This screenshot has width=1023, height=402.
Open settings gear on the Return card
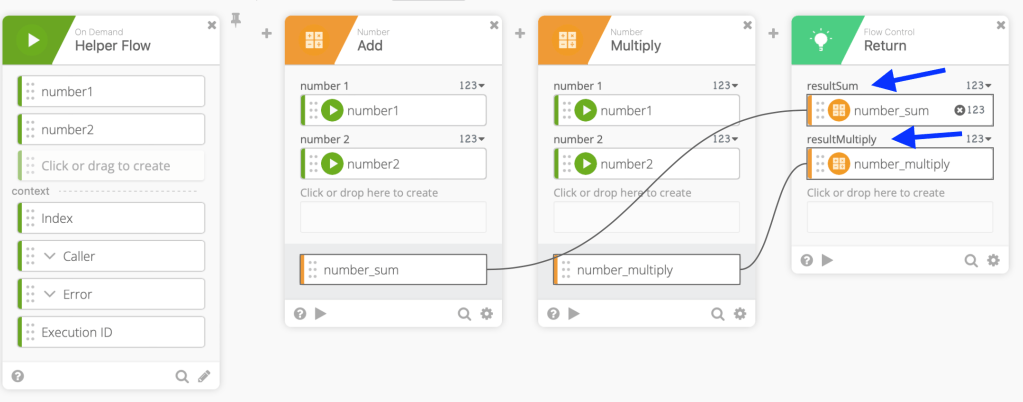point(993,260)
